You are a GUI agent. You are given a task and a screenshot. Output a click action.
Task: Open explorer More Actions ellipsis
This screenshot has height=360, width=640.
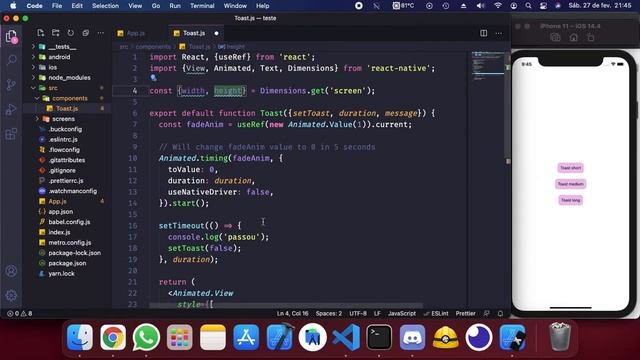click(x=100, y=33)
